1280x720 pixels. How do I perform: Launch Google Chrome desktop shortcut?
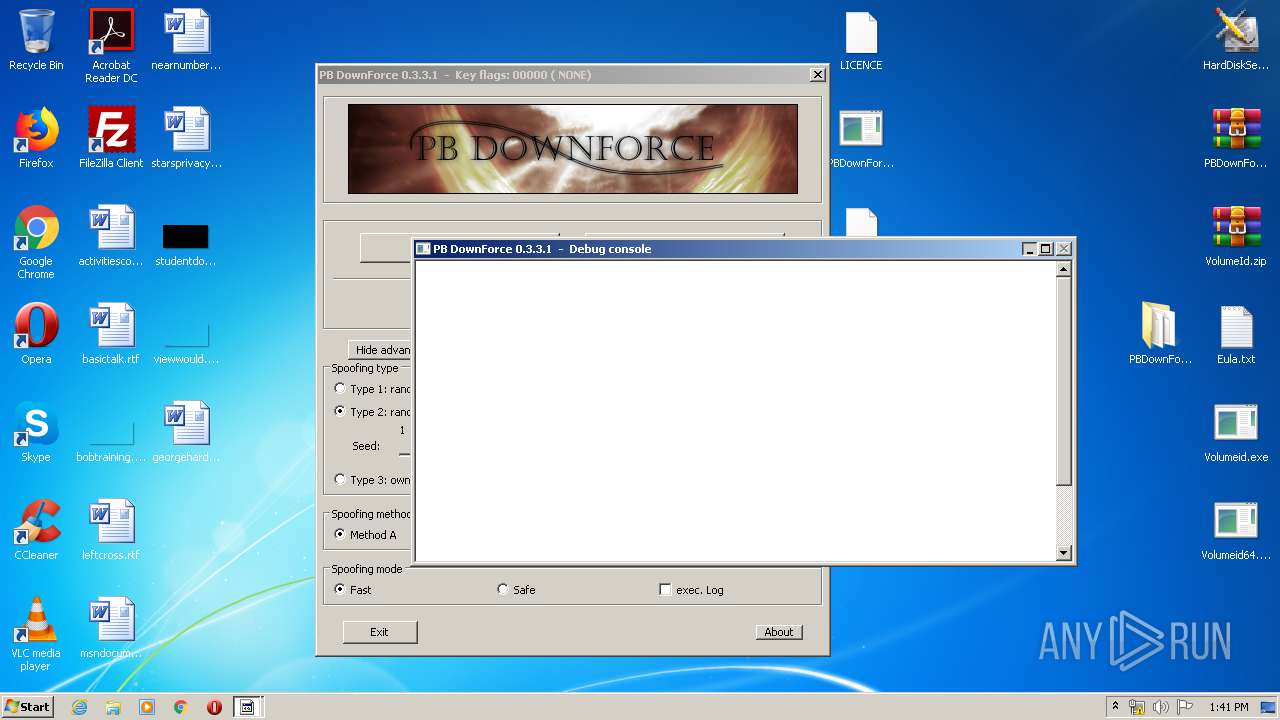(x=36, y=243)
